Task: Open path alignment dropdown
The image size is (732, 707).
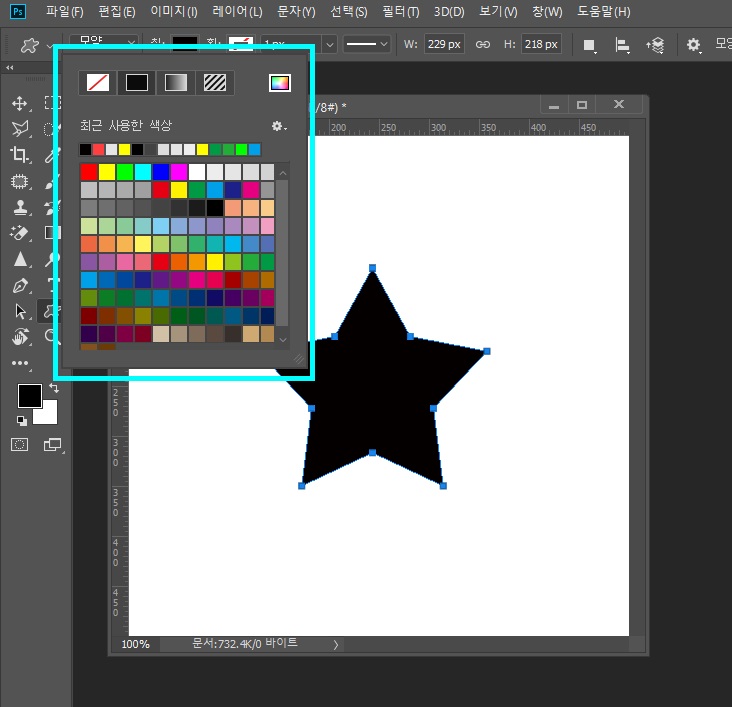Action: pos(622,45)
